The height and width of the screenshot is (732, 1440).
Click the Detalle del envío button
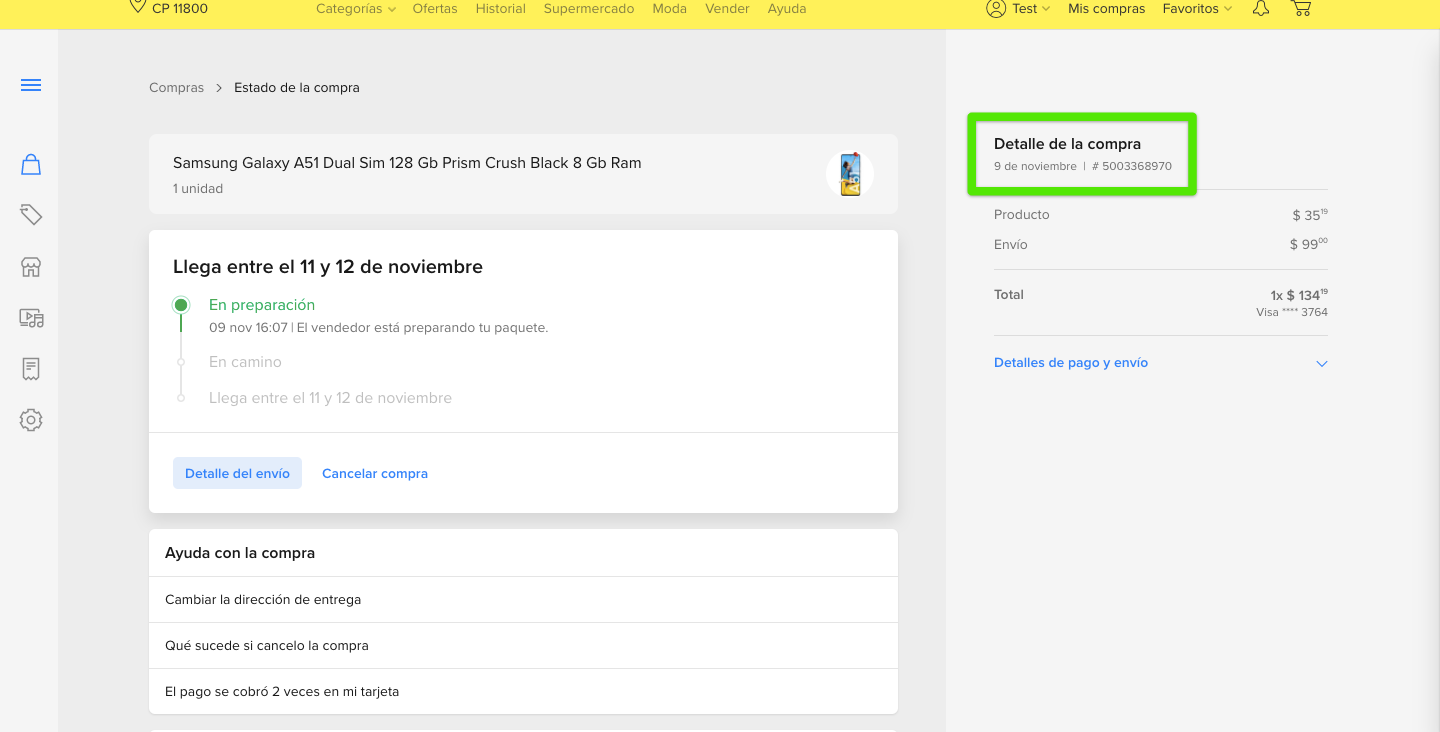(x=237, y=473)
